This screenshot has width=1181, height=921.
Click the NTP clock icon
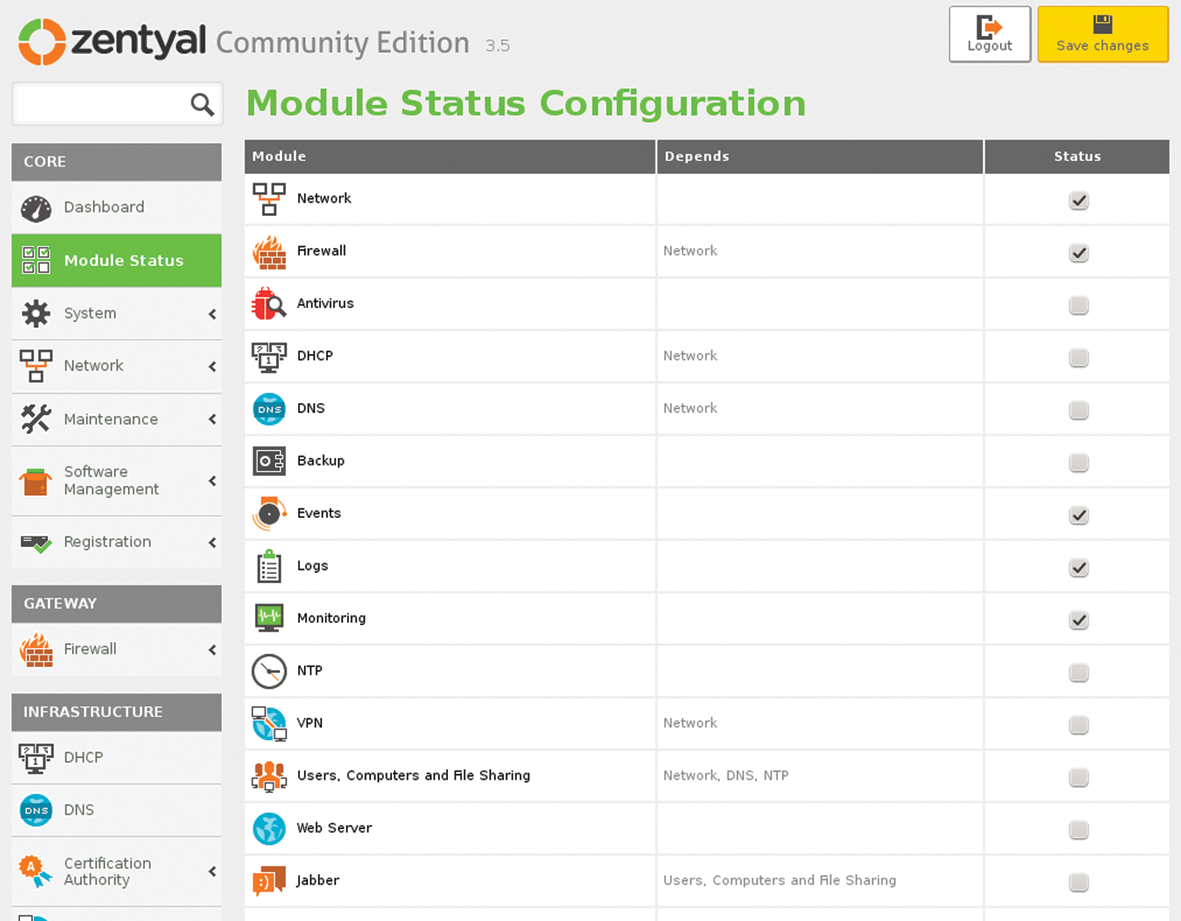(269, 671)
